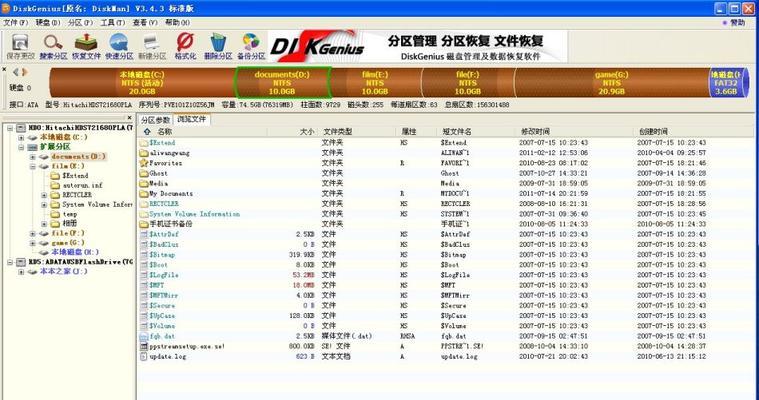
Task: Click the temp folder icon in tree
Action: tap(55, 214)
